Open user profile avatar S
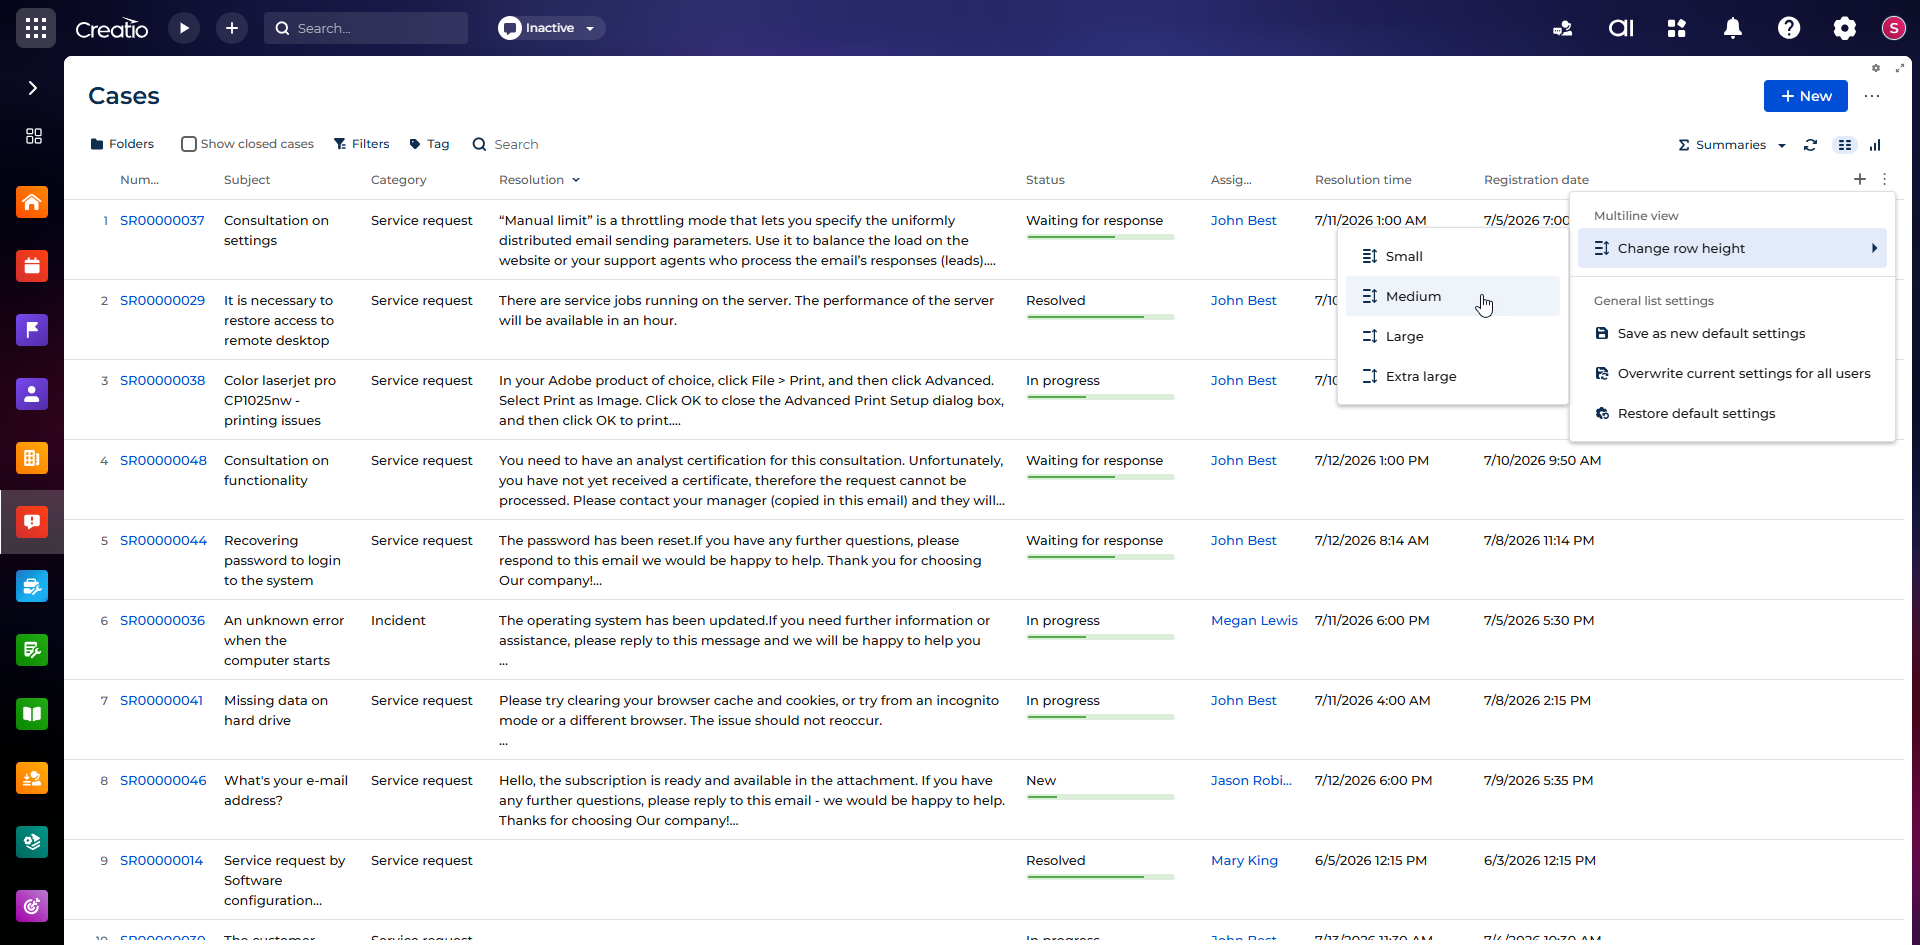This screenshot has width=1920, height=945. (x=1894, y=28)
